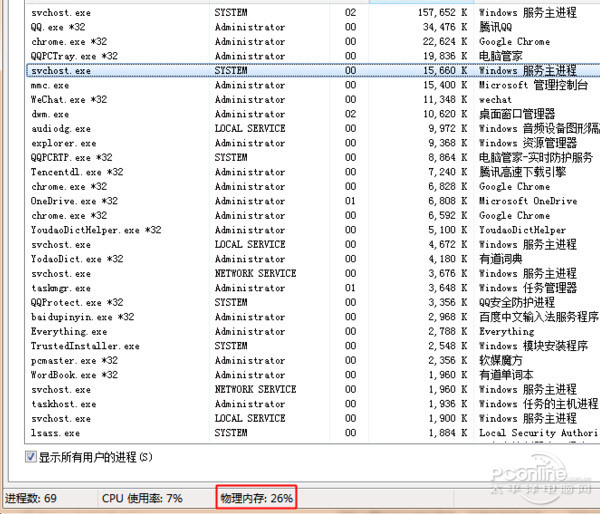
Task: Select the WordBook.exe *32 process
Action: pos(313,375)
